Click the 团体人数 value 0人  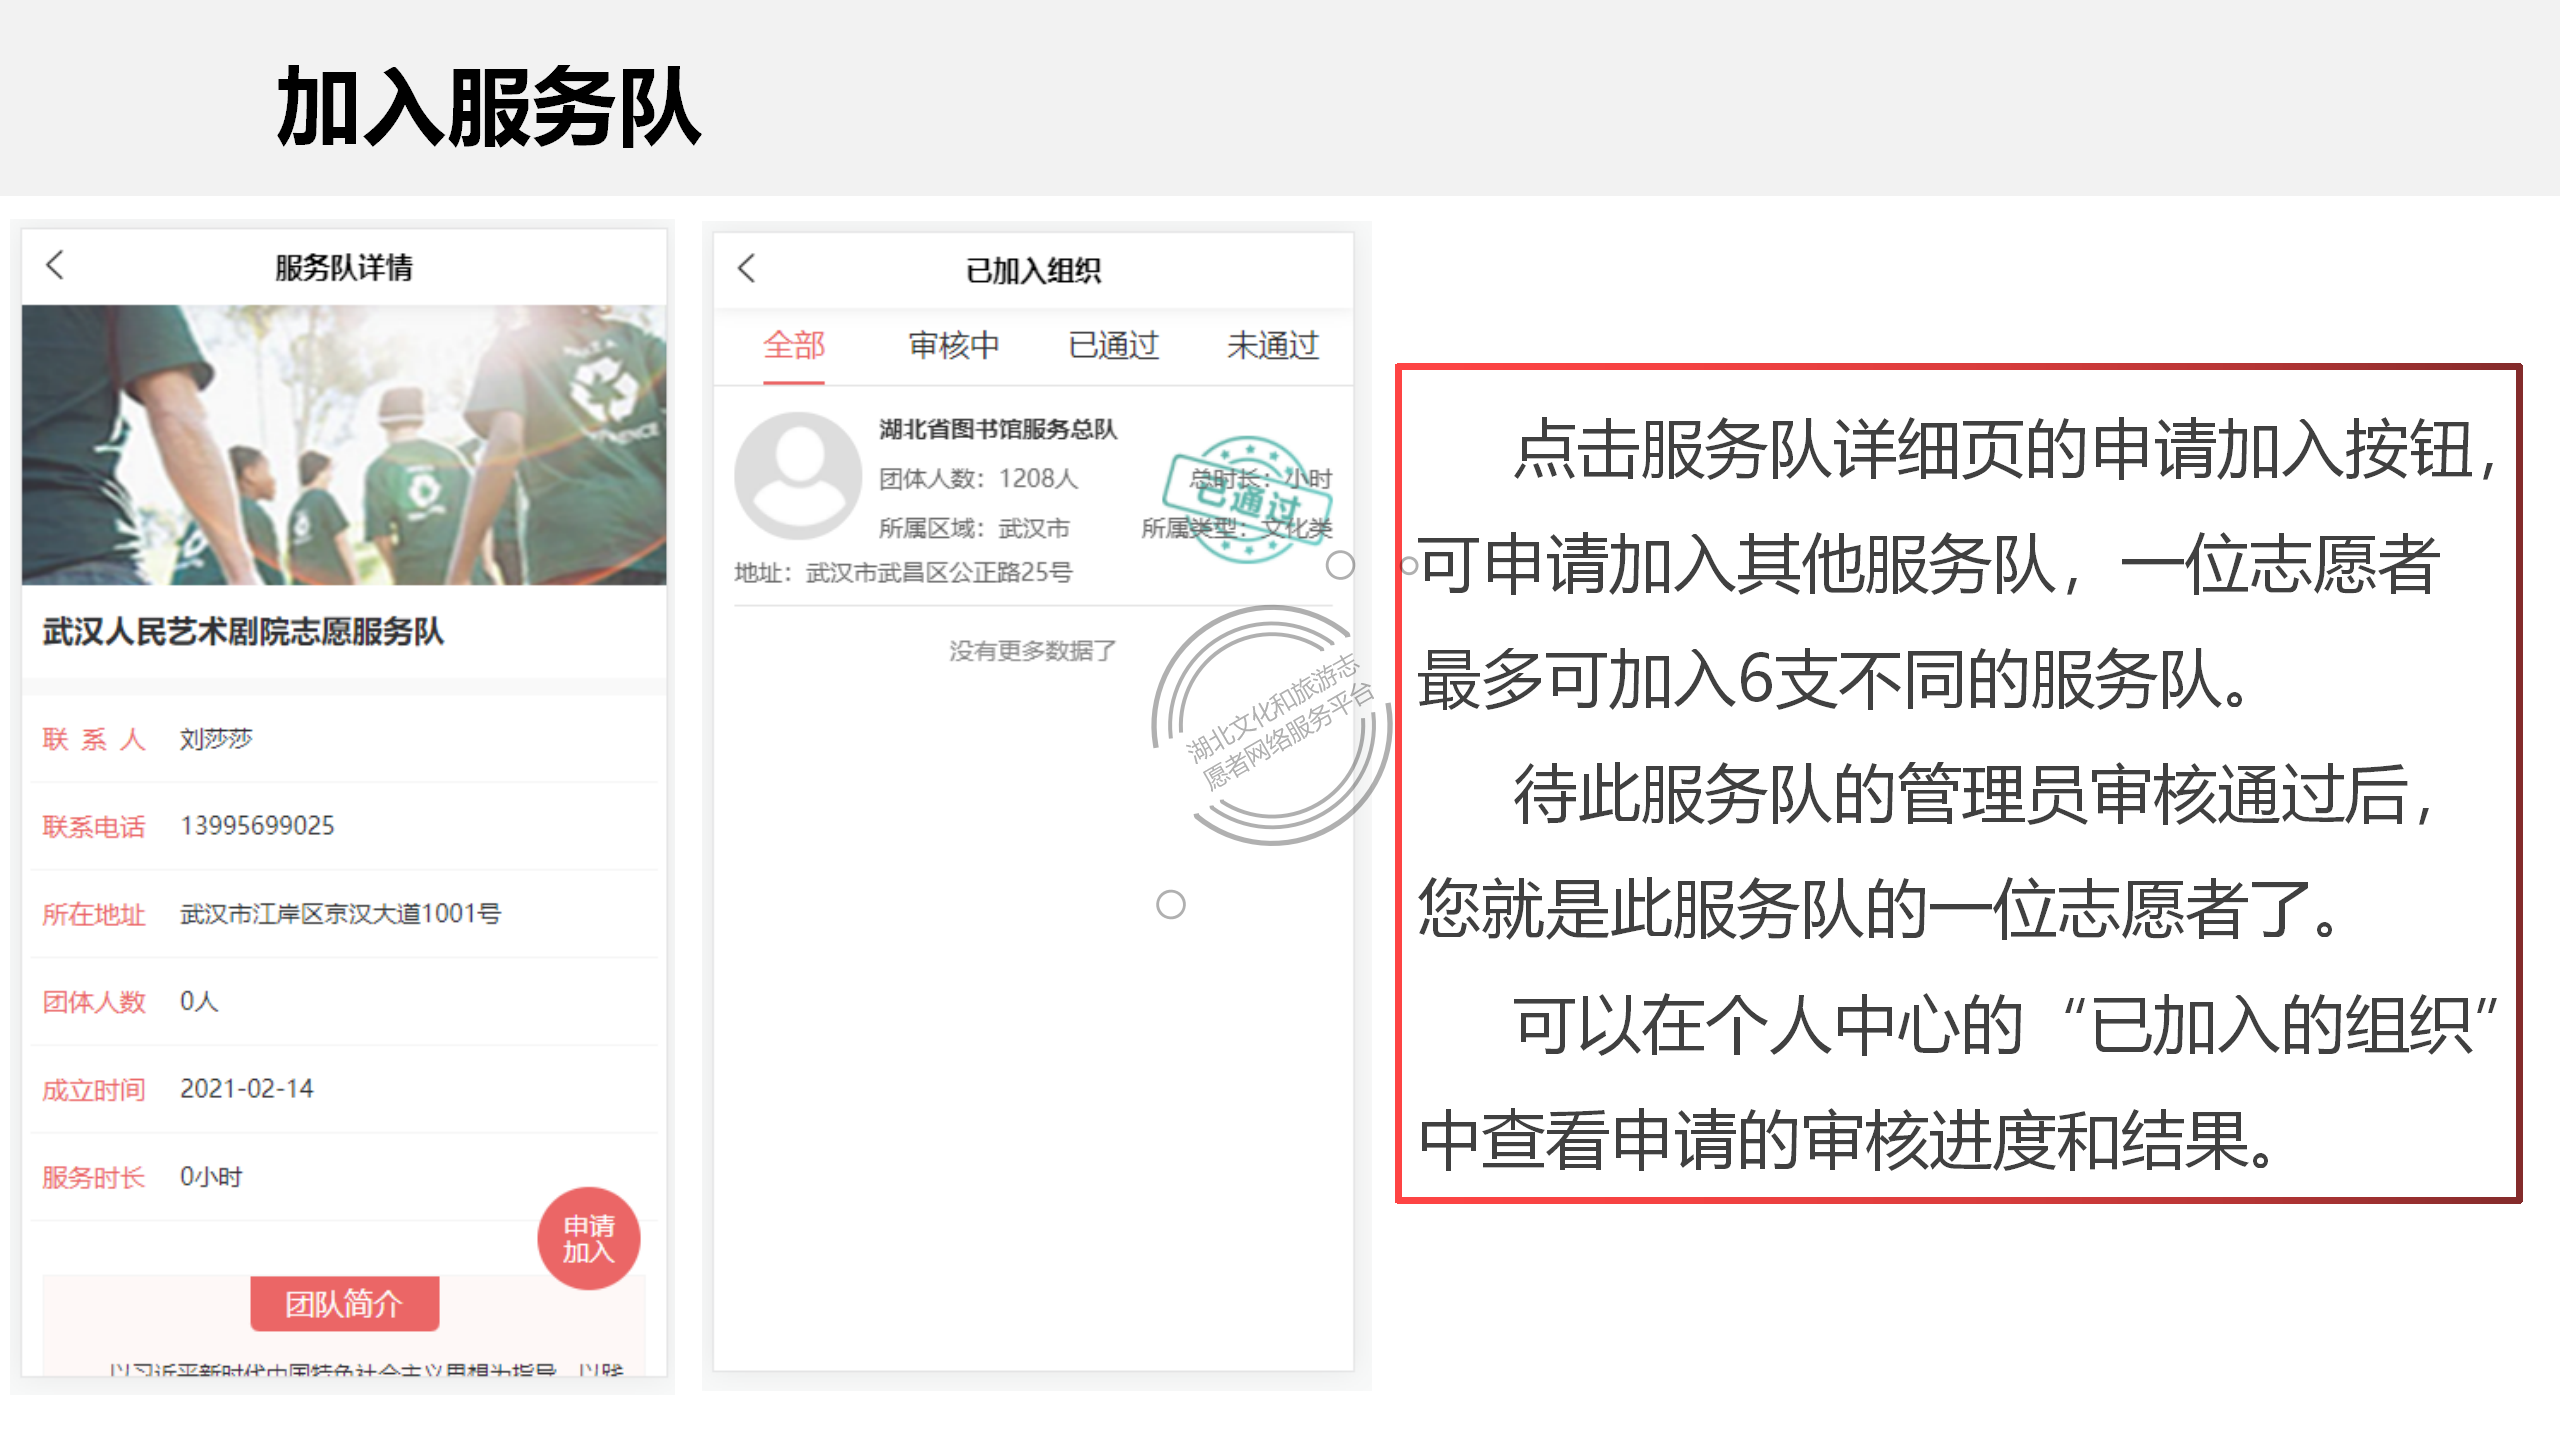point(199,1002)
